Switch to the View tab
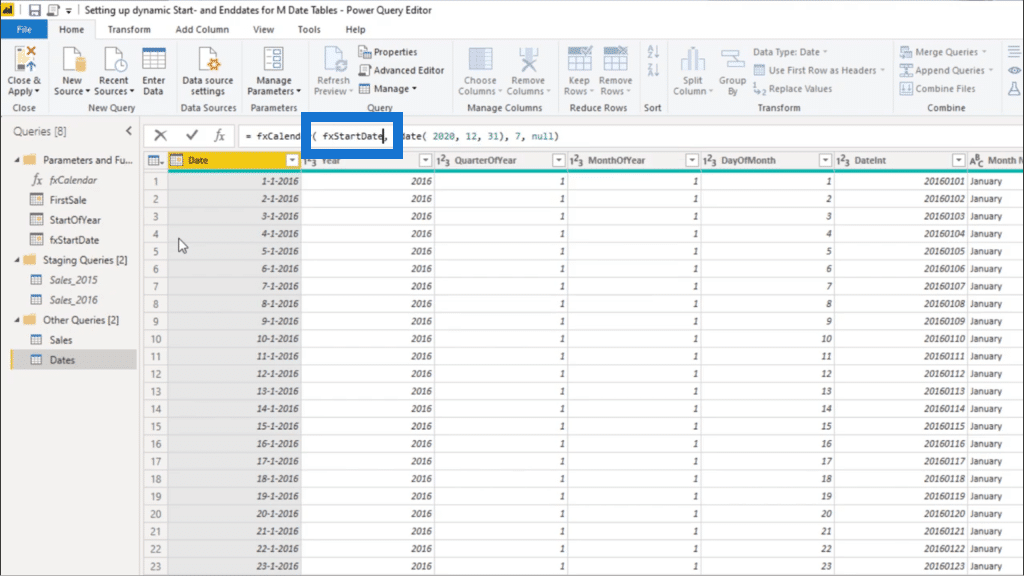The height and width of the screenshot is (576, 1024). pyautogui.click(x=263, y=29)
